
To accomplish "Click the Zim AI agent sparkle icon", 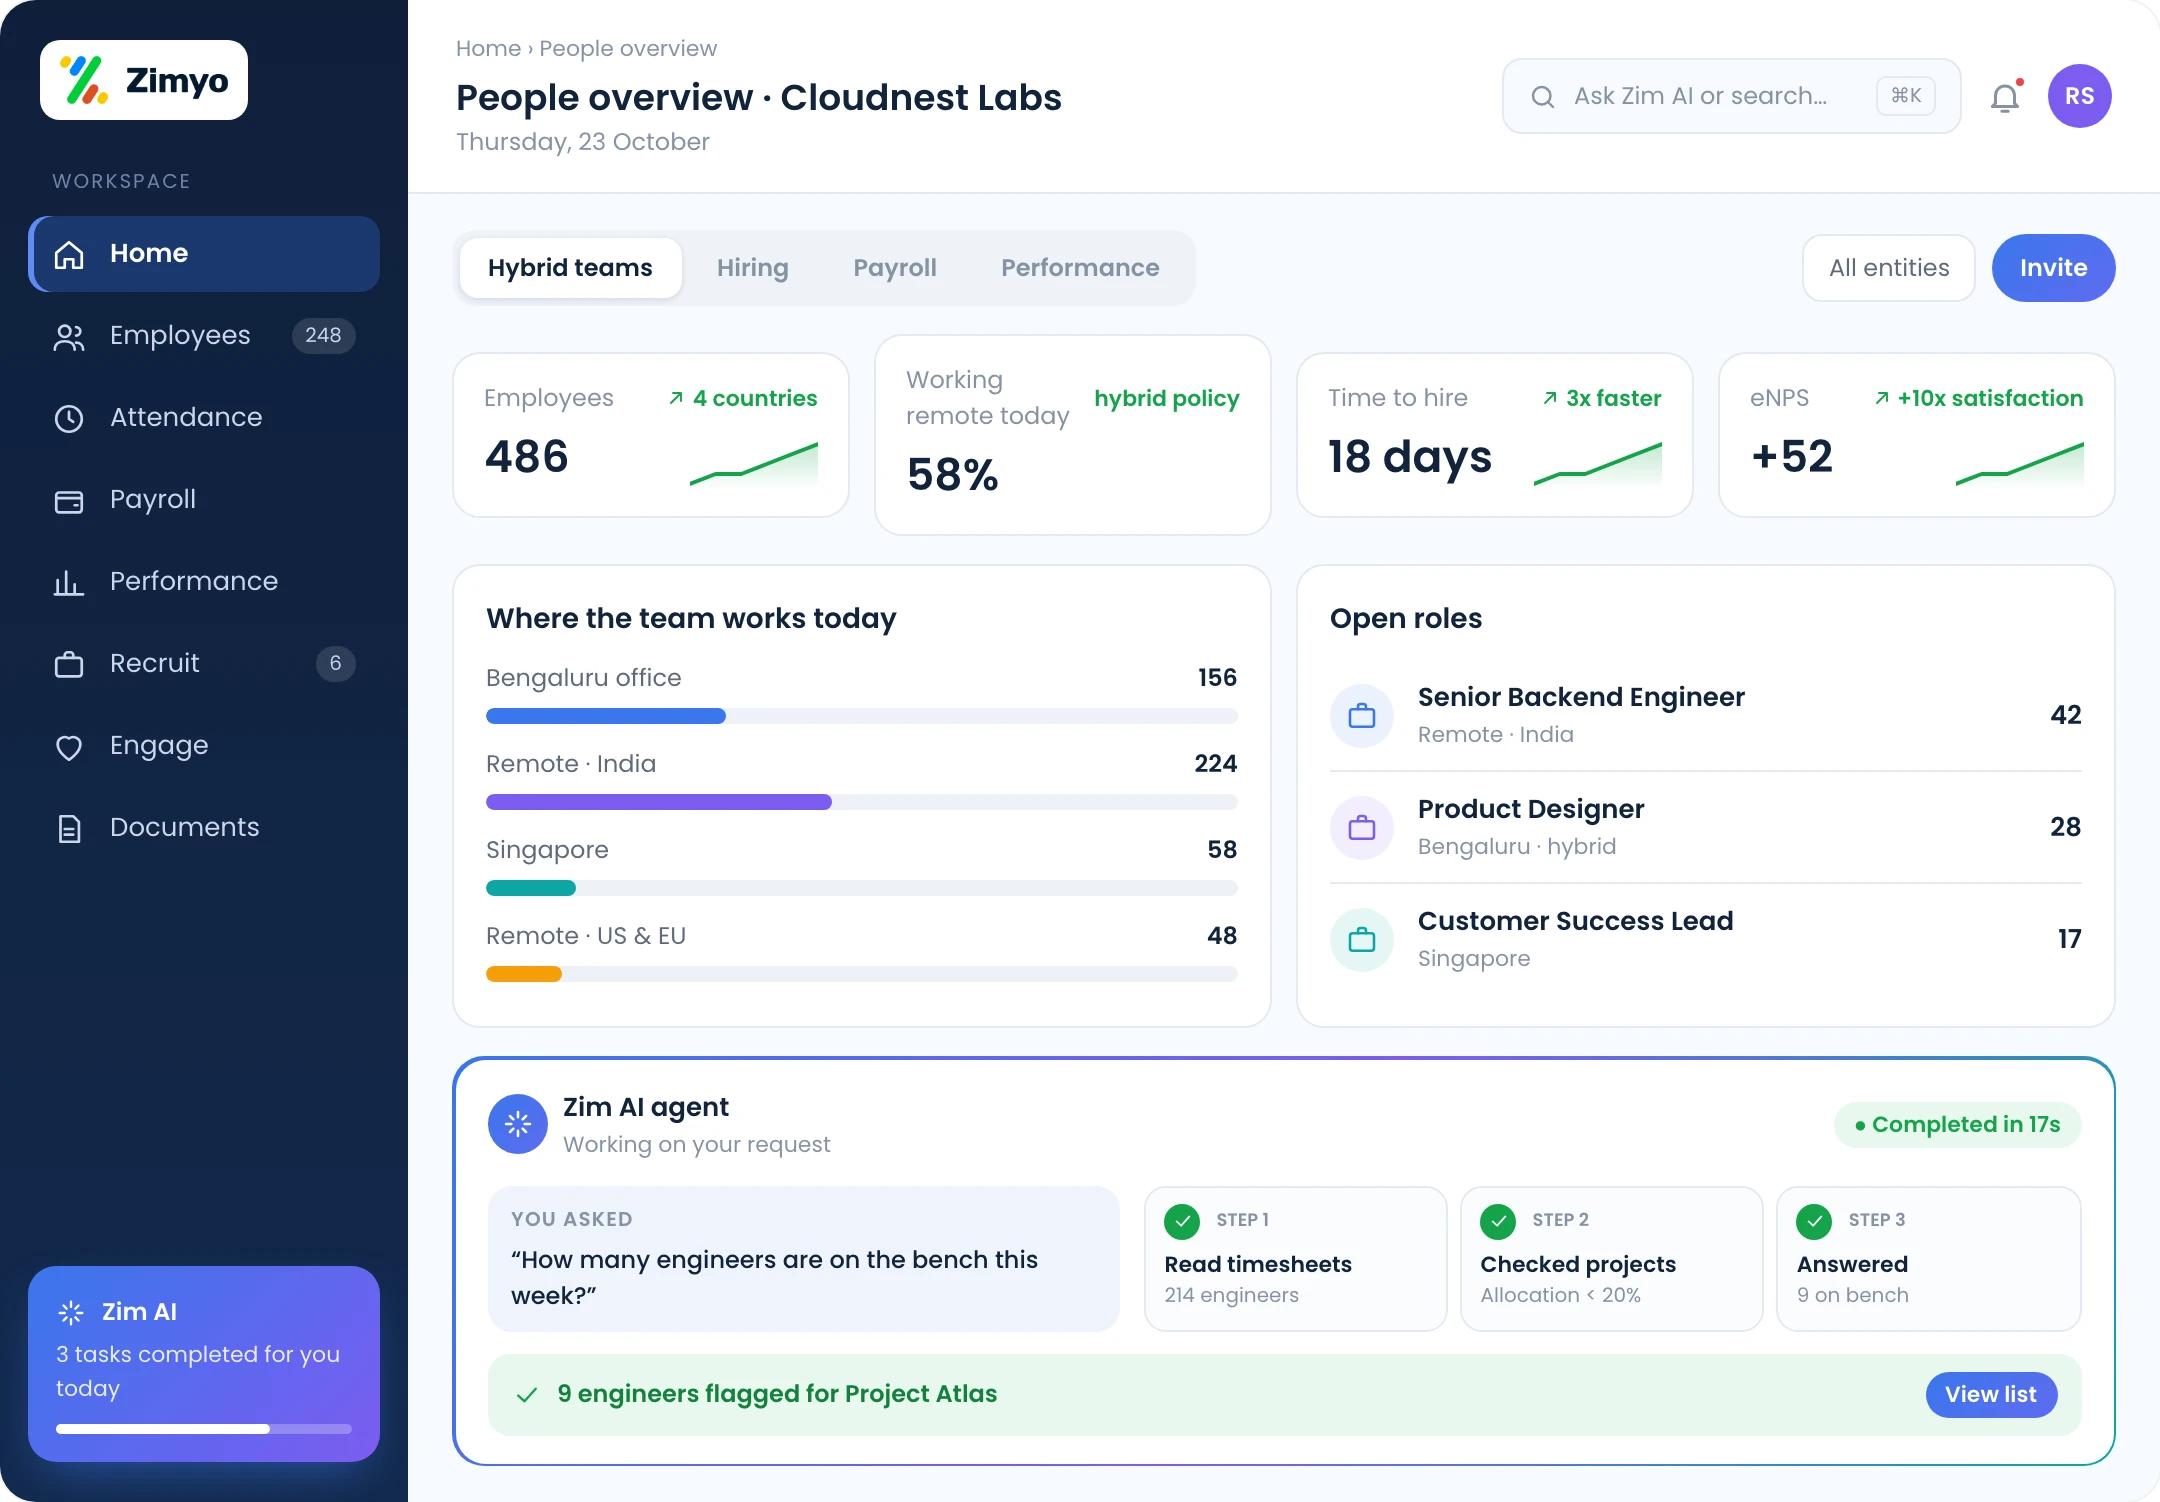I will pyautogui.click(x=518, y=1124).
